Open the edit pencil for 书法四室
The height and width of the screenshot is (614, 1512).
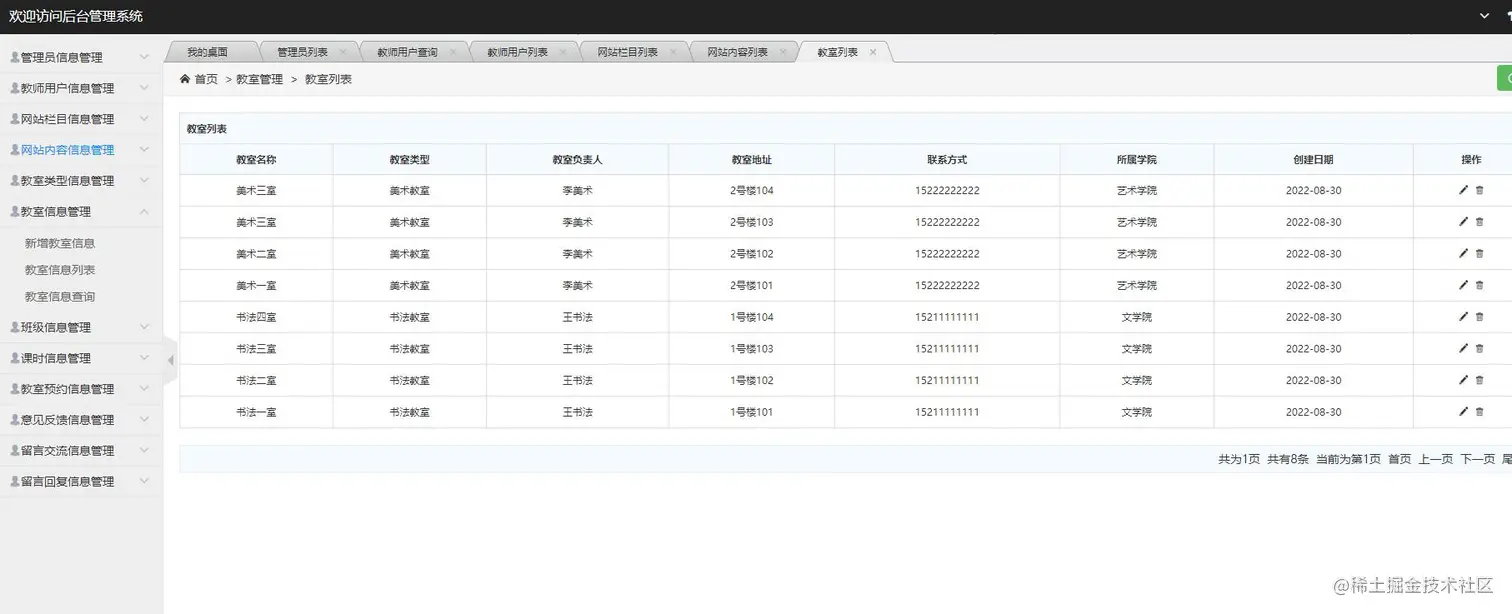[x=1463, y=317]
